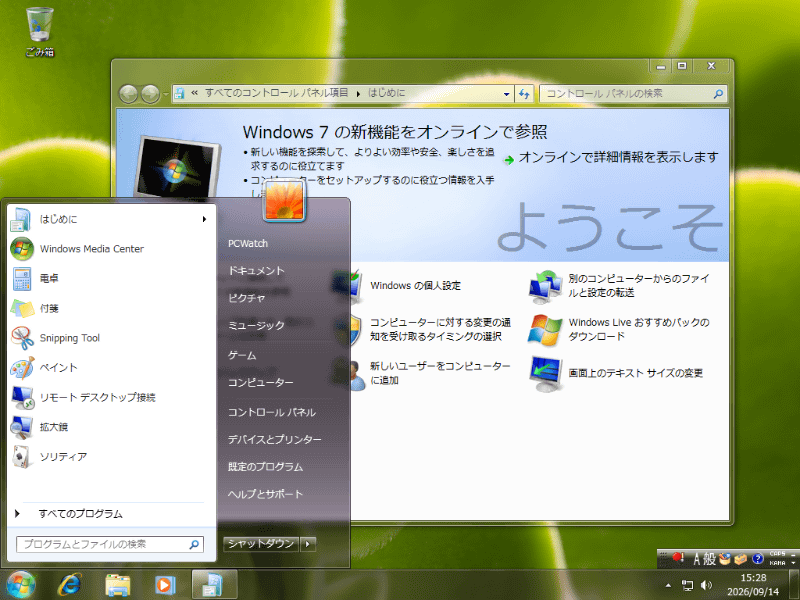Click the user account flower picture
This screenshot has width=800, height=600.
click(x=284, y=201)
